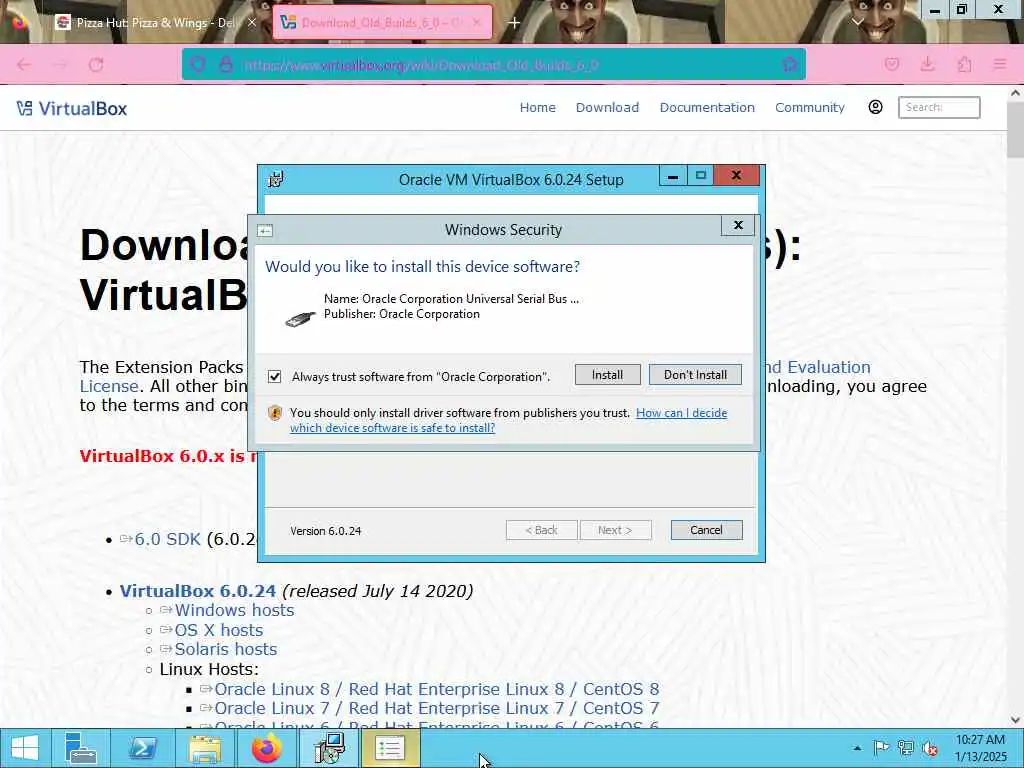1024x768 pixels.
Task: Download the OS X hosts build
Action: [x=219, y=630]
